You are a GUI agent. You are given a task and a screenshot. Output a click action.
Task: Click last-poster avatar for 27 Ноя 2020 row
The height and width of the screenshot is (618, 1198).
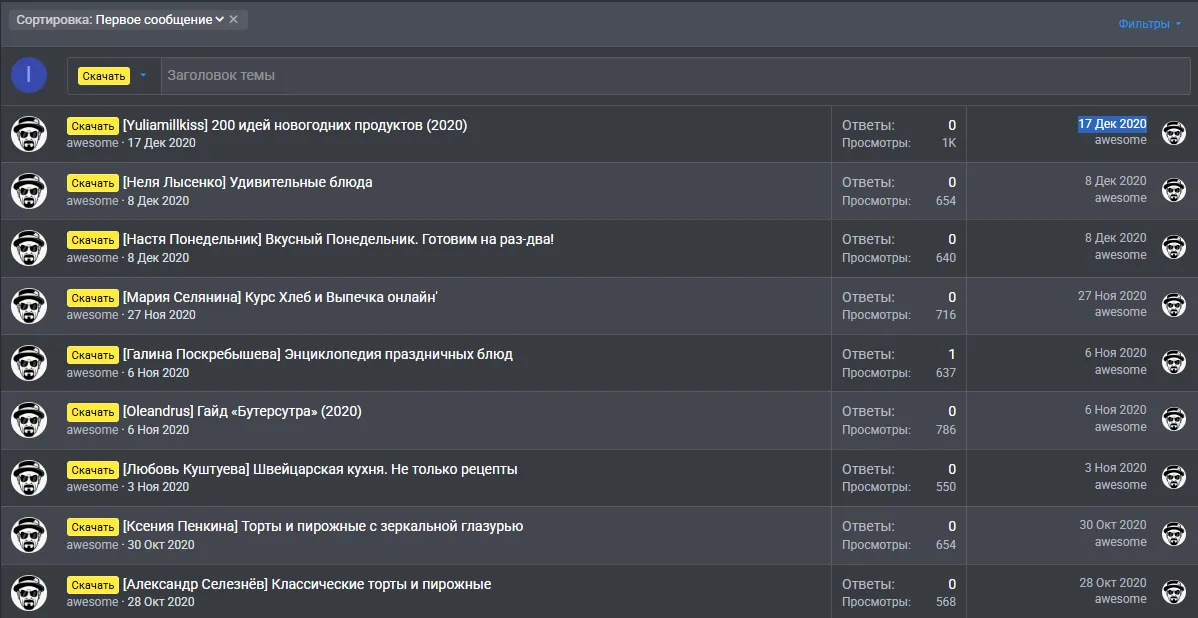pos(1174,305)
